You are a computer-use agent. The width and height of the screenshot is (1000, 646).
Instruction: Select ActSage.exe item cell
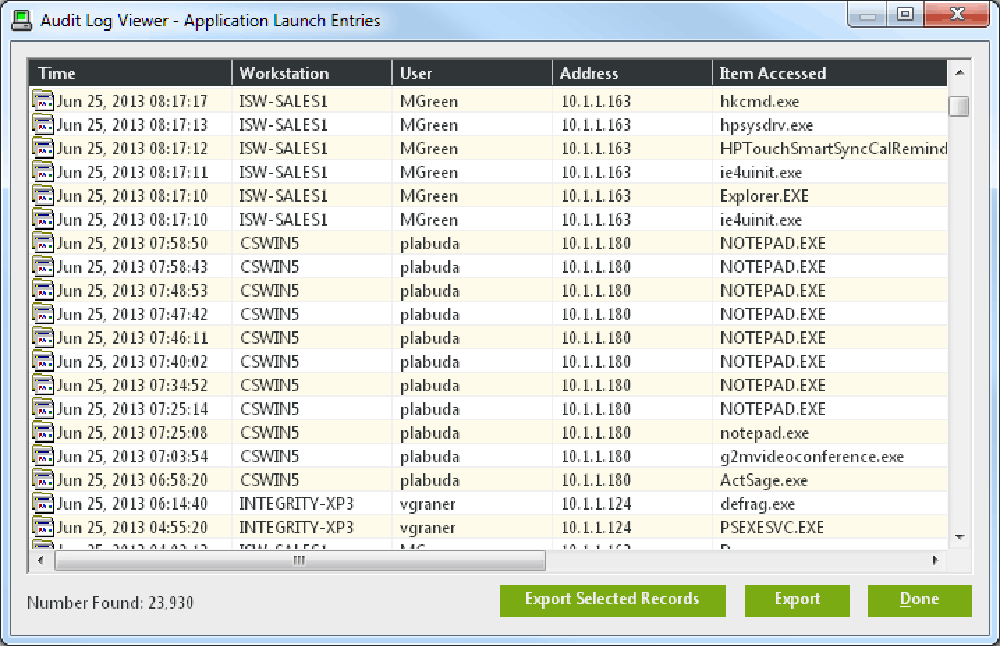[x=763, y=480]
